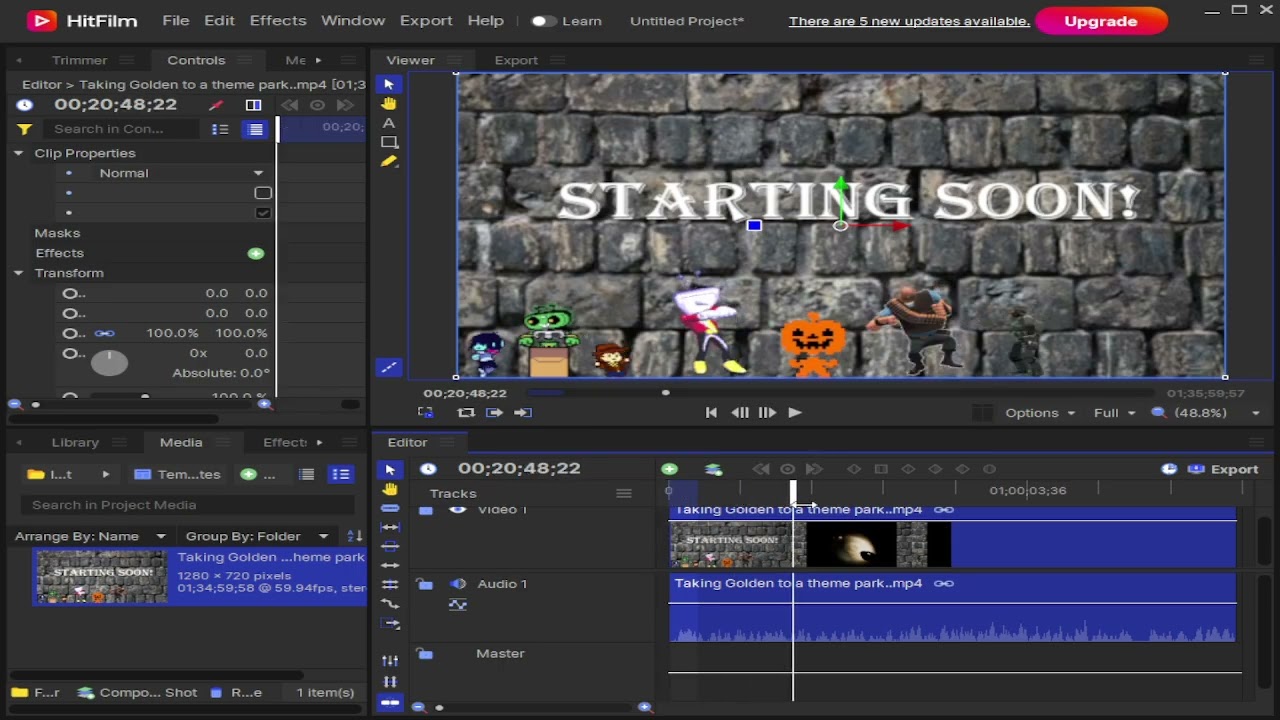This screenshot has height=720, width=1280.
Task: Select the hand tool in the Viewer toolbar
Action: (x=389, y=104)
